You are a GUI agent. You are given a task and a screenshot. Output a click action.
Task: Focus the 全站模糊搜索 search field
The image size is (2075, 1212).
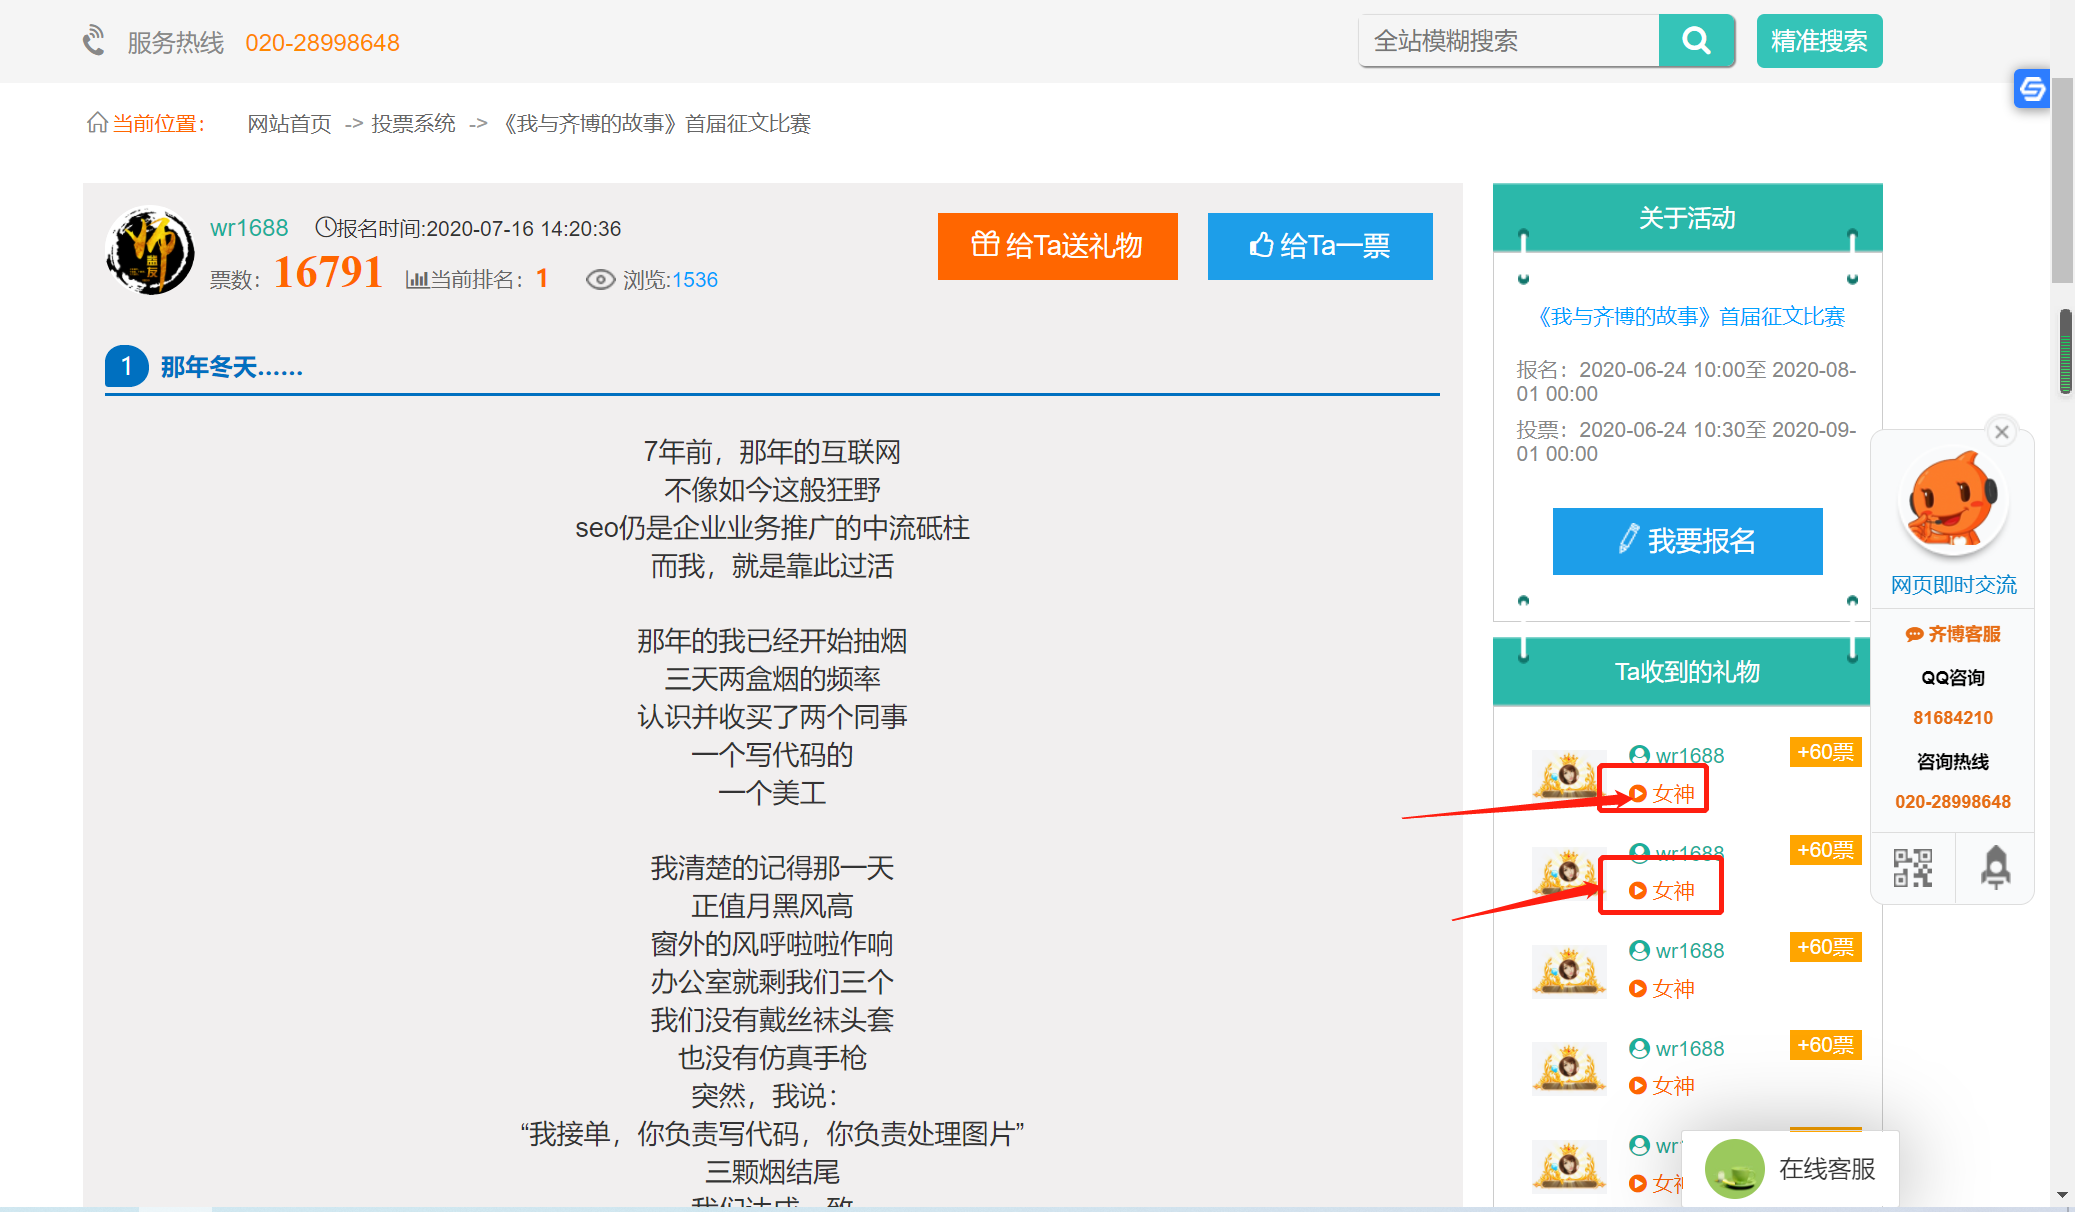(x=1508, y=41)
